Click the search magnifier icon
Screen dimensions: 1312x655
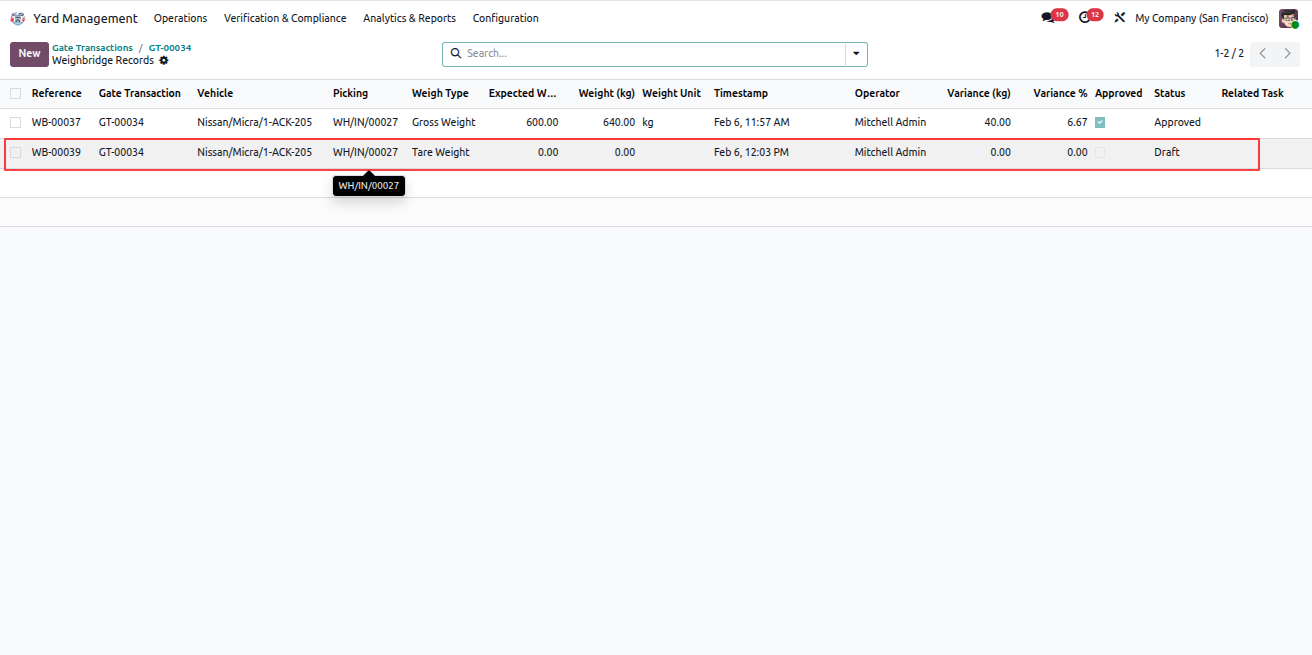456,53
